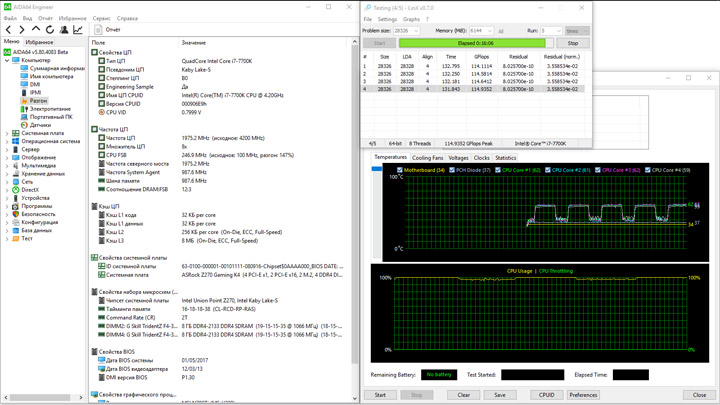
Task: Click the Preferences button in stability test
Action: [x=583, y=395]
